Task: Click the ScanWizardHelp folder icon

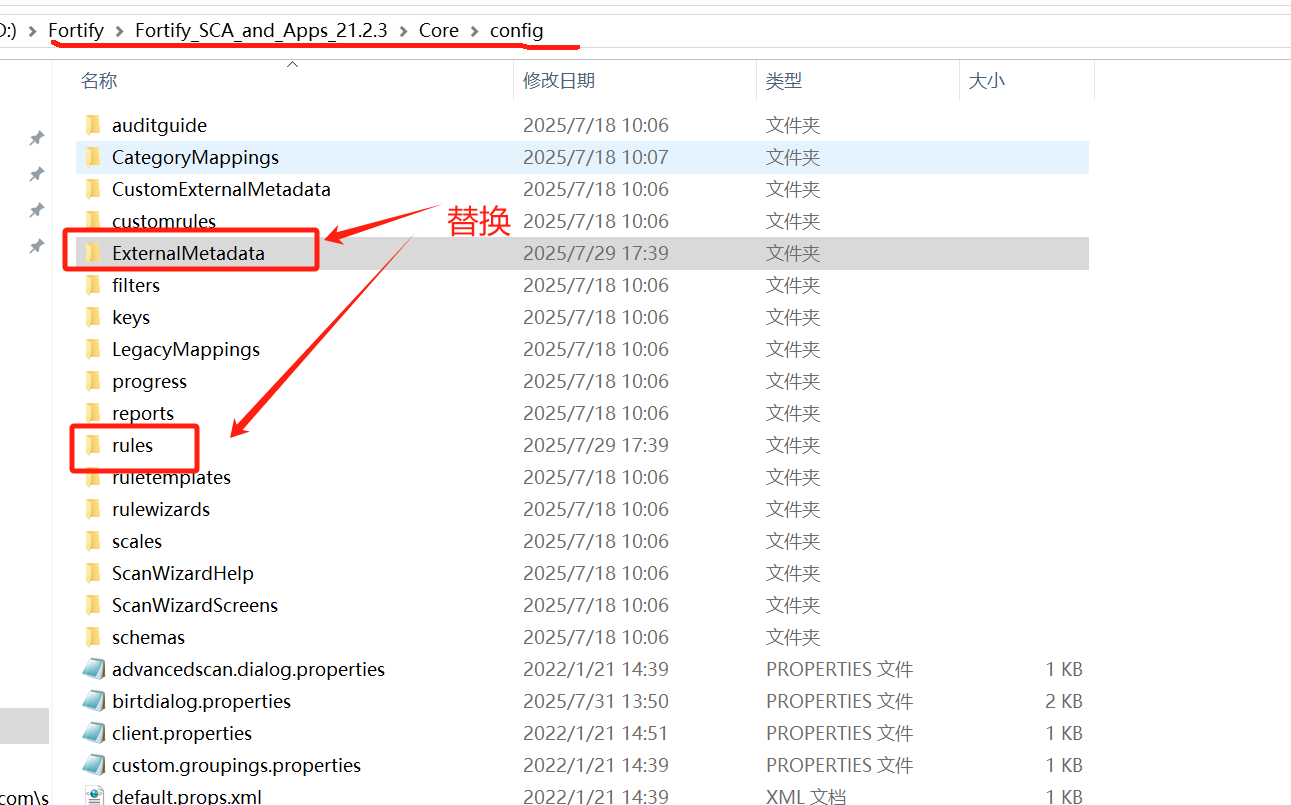Action: coord(93,573)
